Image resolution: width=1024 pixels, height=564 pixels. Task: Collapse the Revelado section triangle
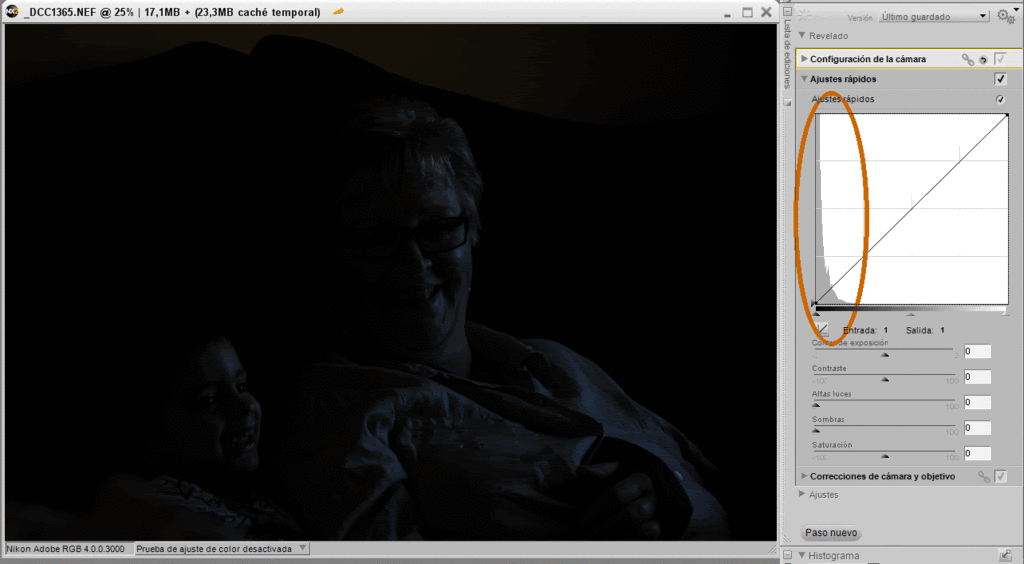point(803,35)
